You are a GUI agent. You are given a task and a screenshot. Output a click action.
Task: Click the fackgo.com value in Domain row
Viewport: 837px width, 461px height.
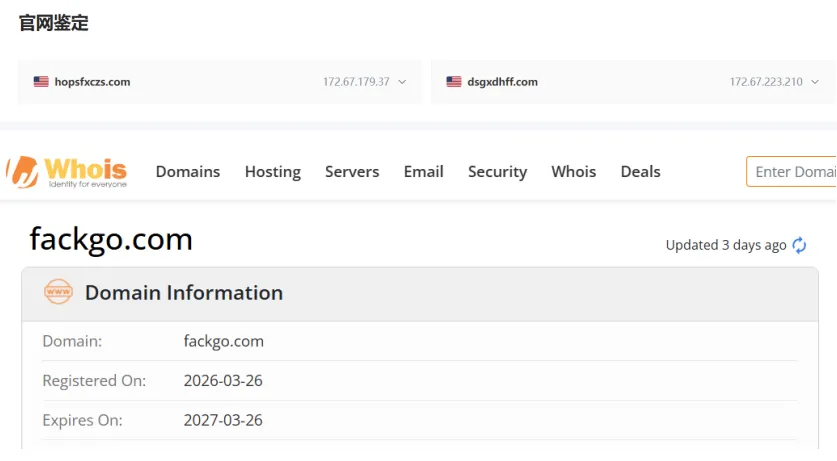pyautogui.click(x=224, y=341)
